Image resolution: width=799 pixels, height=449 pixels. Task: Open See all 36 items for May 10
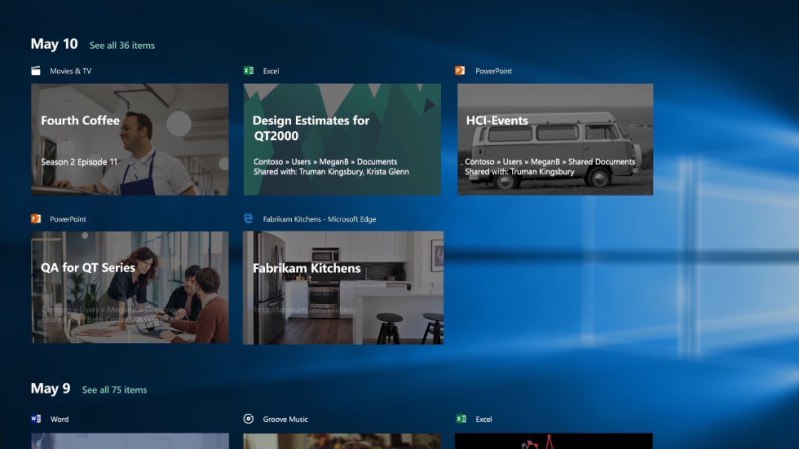[122, 45]
